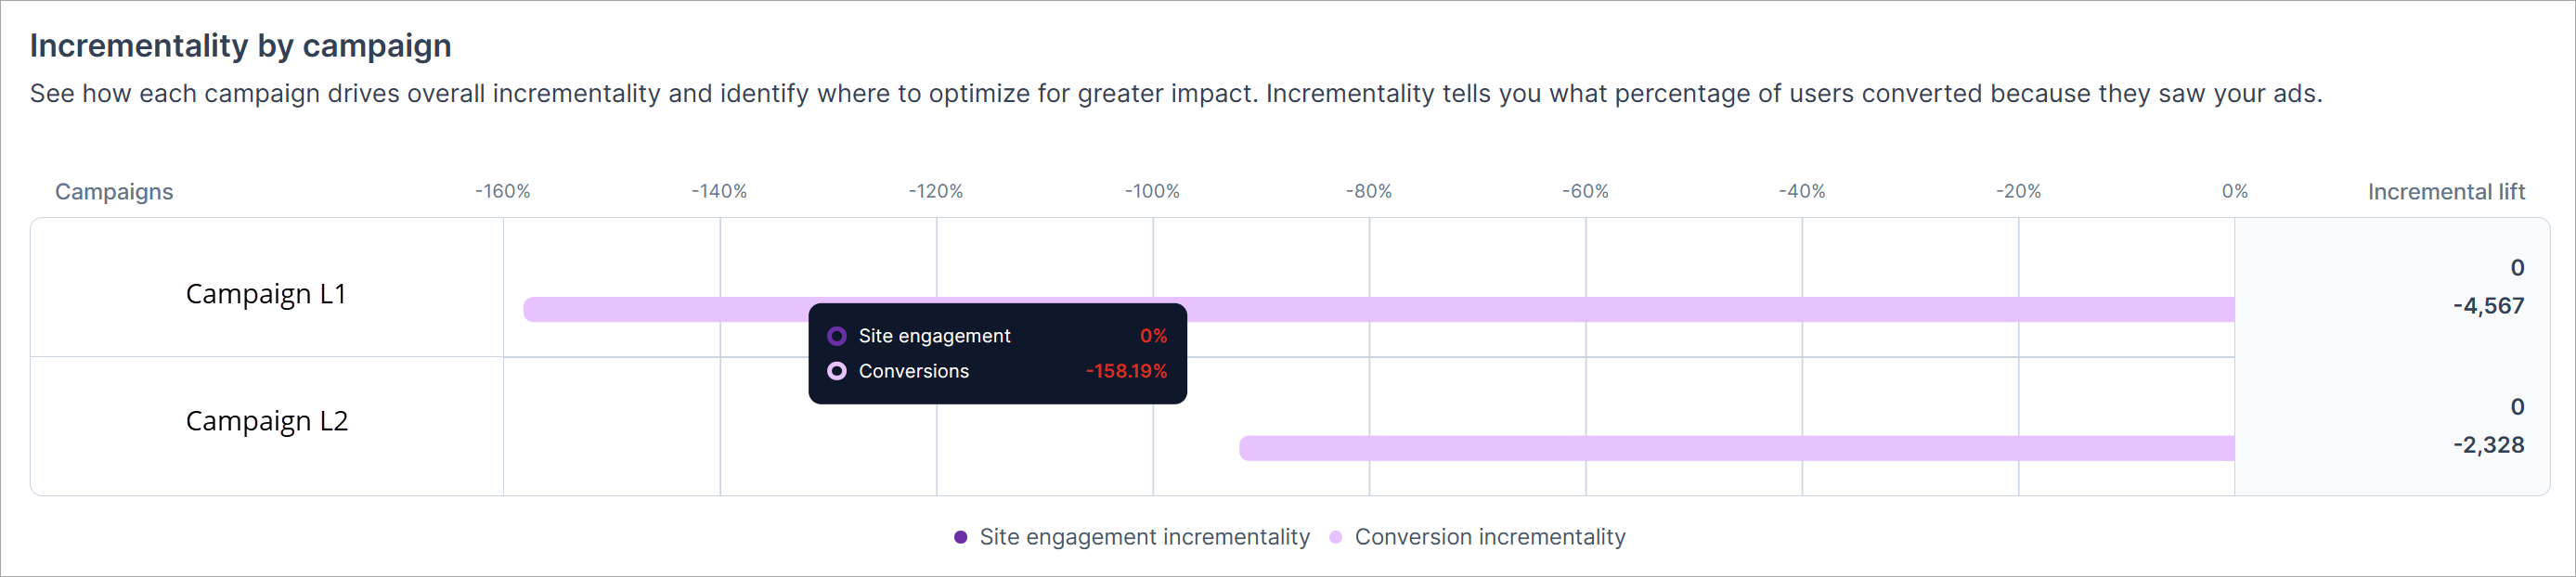
Task: Select the Campaign L1 row label
Action: (266, 294)
